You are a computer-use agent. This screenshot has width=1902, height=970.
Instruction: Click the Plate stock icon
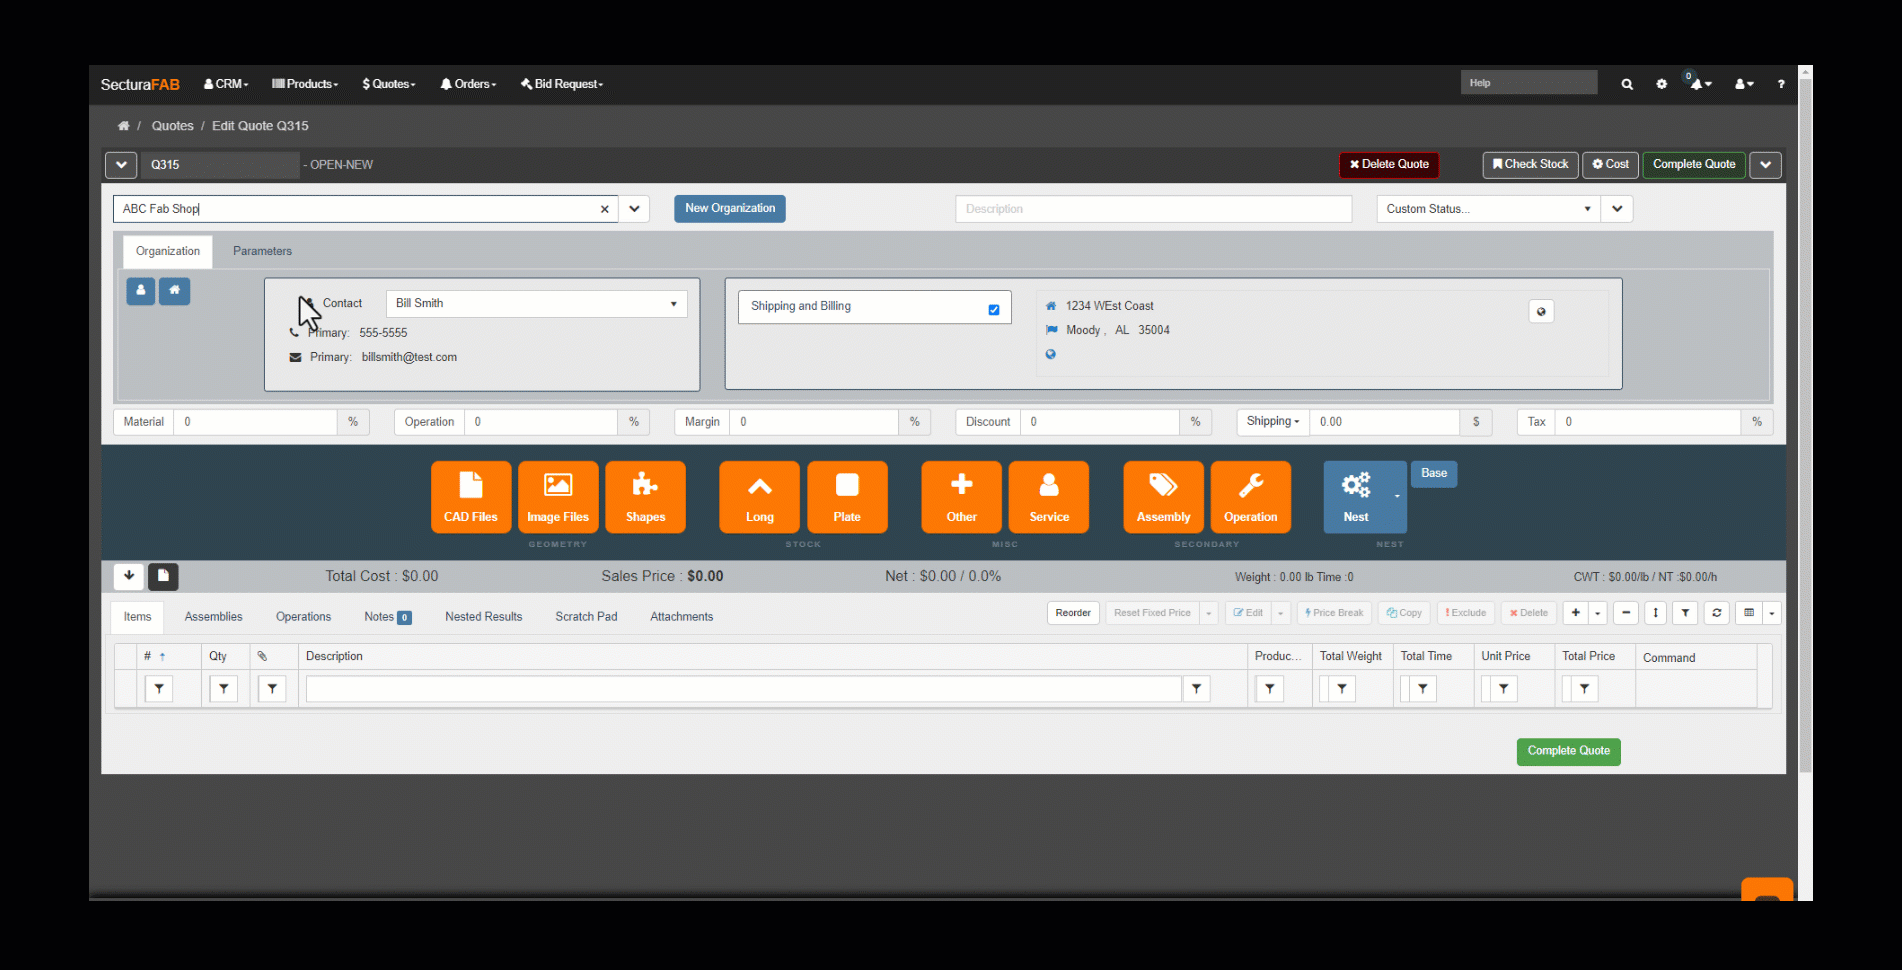[847, 496]
